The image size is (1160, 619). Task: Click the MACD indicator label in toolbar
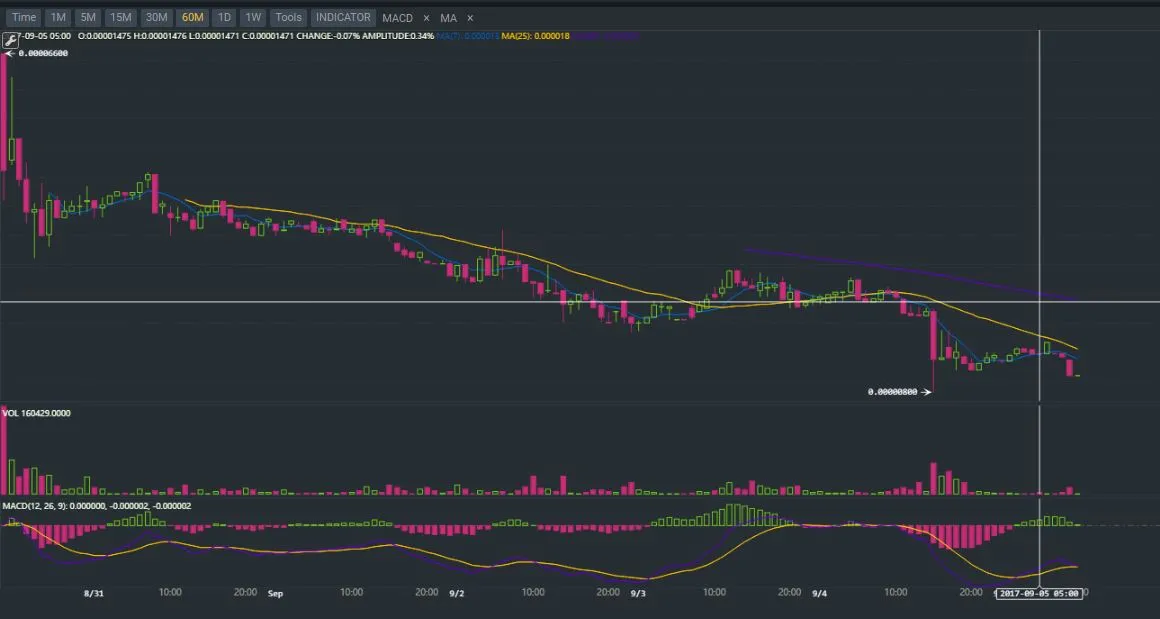tap(397, 18)
